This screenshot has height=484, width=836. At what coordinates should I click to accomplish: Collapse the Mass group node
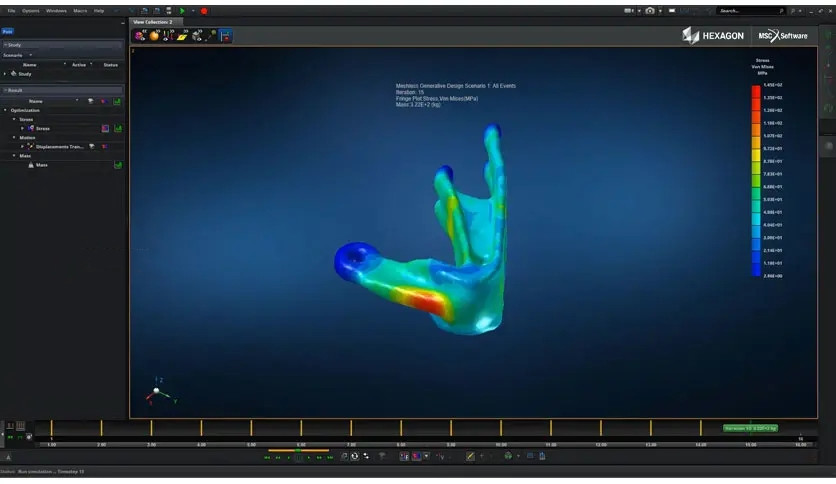click(x=14, y=156)
